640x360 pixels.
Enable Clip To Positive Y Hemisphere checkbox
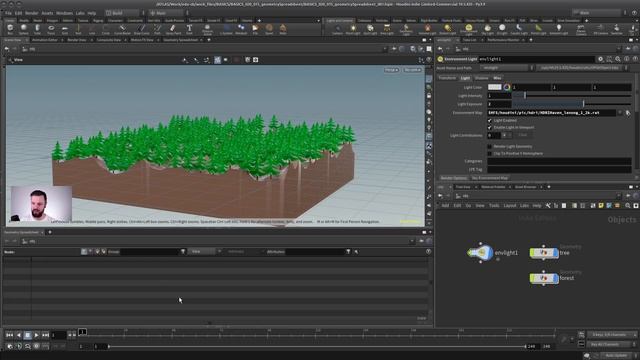[489, 153]
